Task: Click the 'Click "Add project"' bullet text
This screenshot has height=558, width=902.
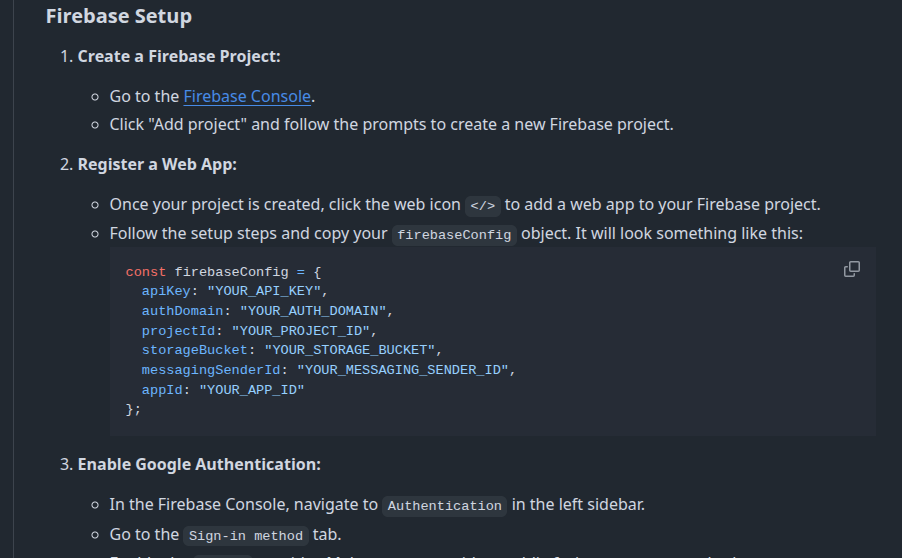Action: (x=391, y=125)
